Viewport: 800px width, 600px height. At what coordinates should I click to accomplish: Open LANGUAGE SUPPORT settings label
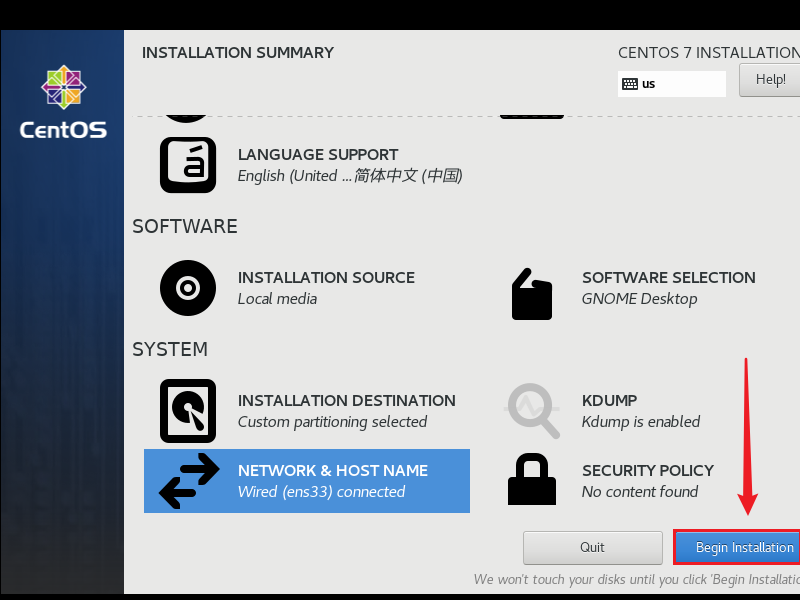318,155
